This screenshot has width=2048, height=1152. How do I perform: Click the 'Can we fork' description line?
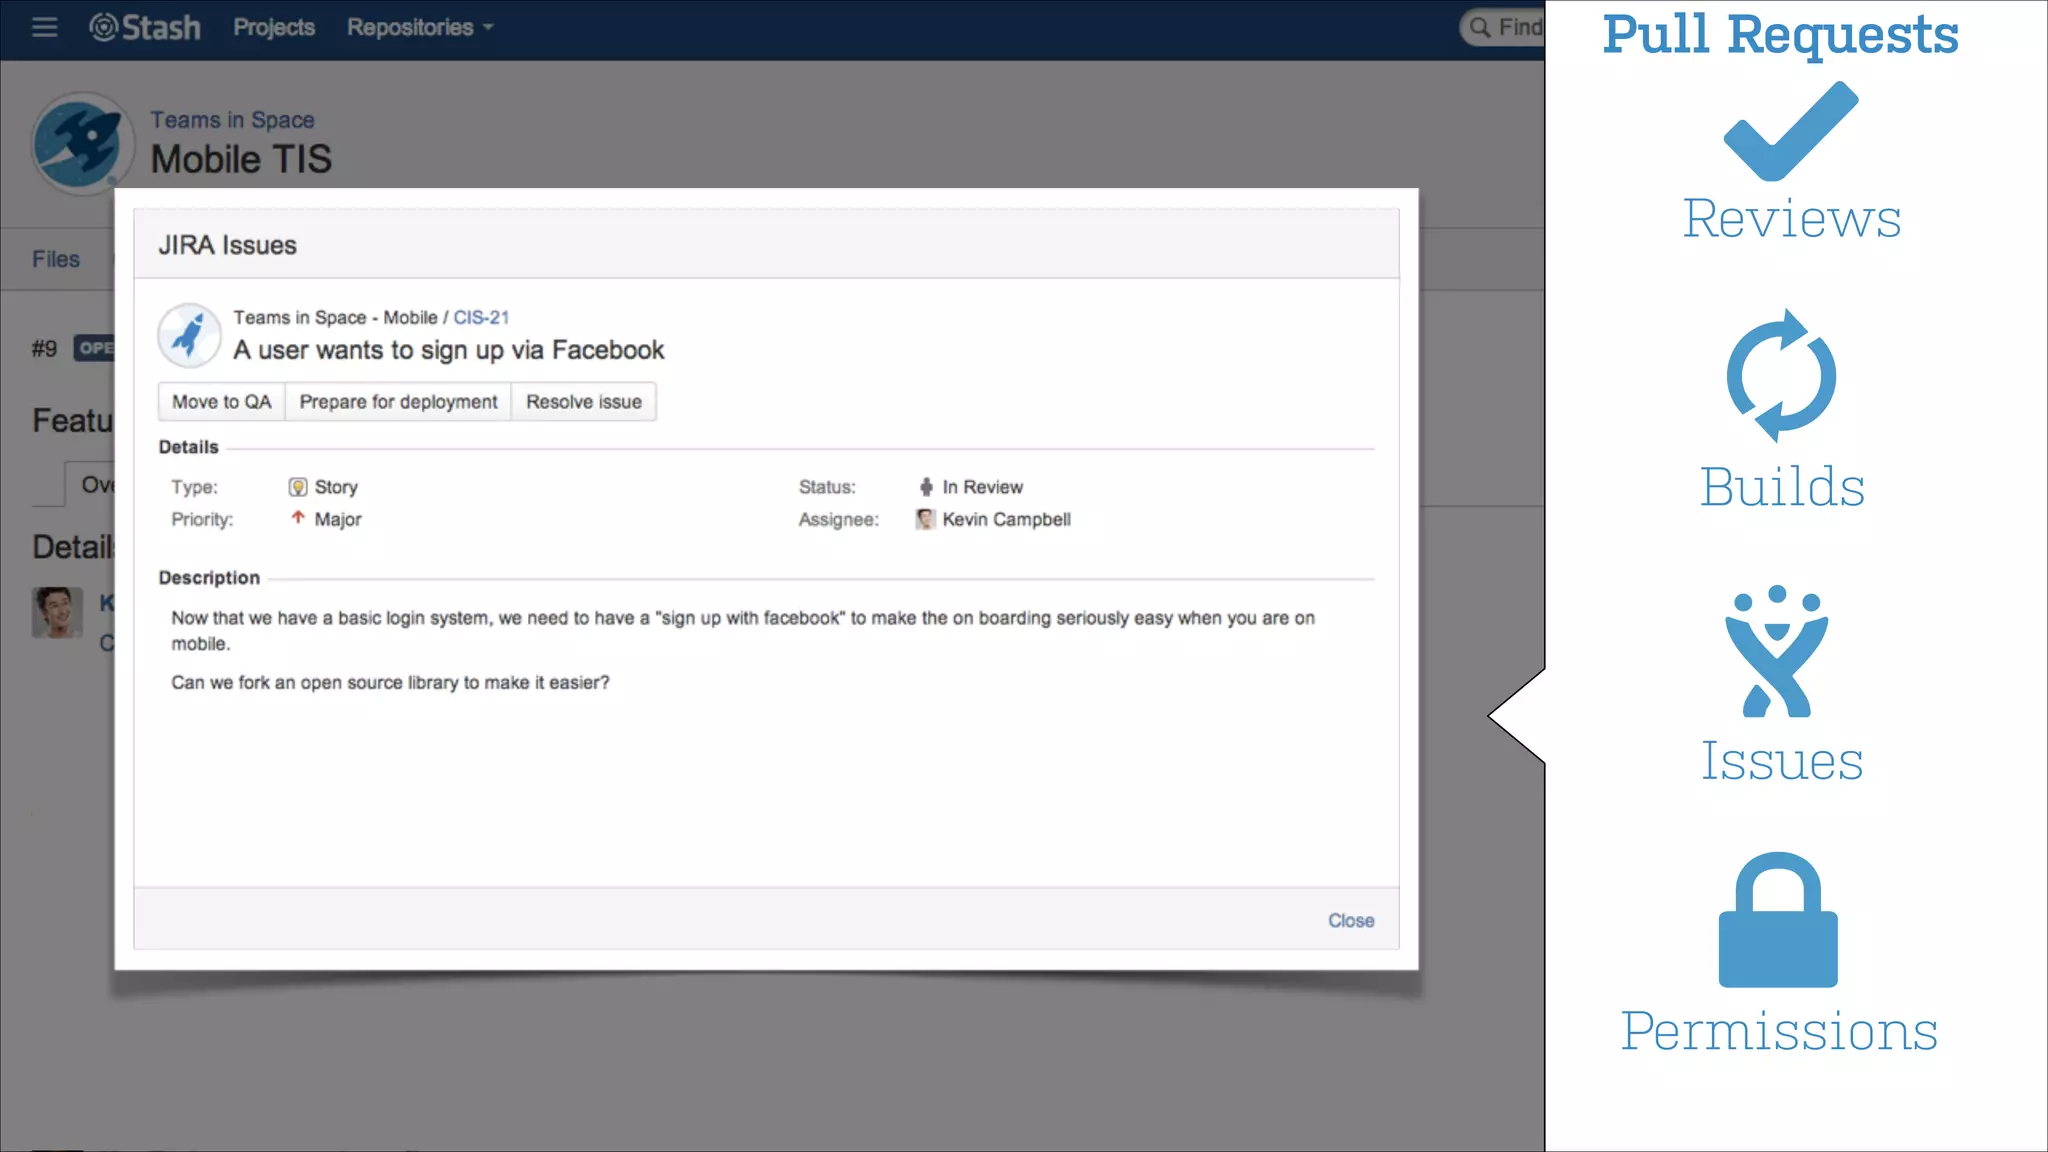(390, 683)
